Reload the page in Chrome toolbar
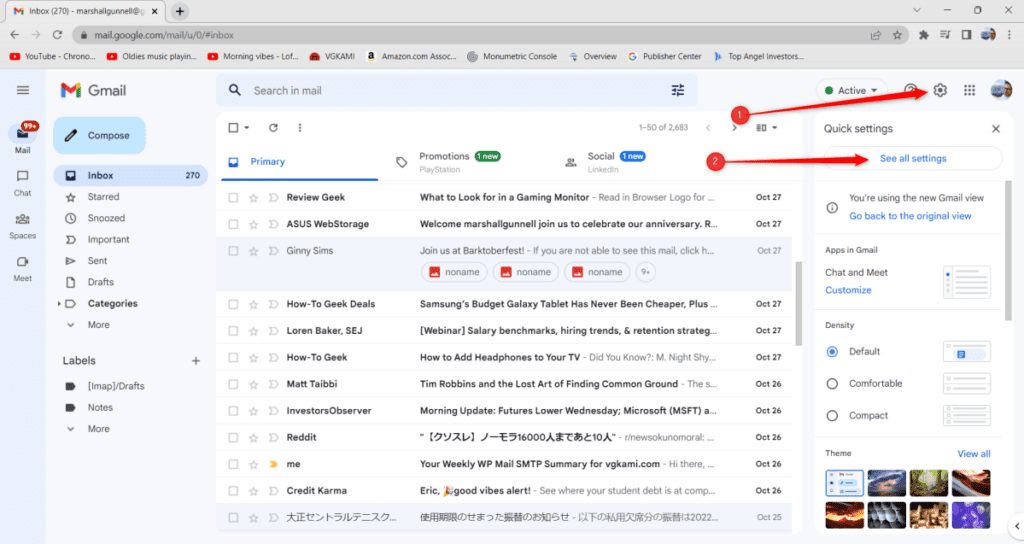The width and height of the screenshot is (1024, 544). (x=57, y=35)
